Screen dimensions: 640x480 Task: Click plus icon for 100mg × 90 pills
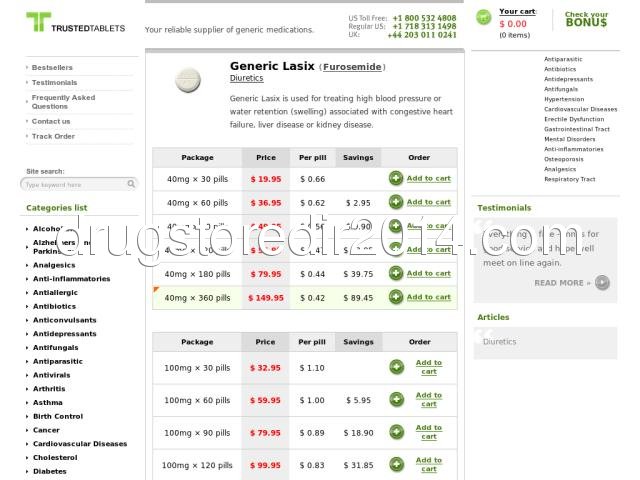coord(396,432)
